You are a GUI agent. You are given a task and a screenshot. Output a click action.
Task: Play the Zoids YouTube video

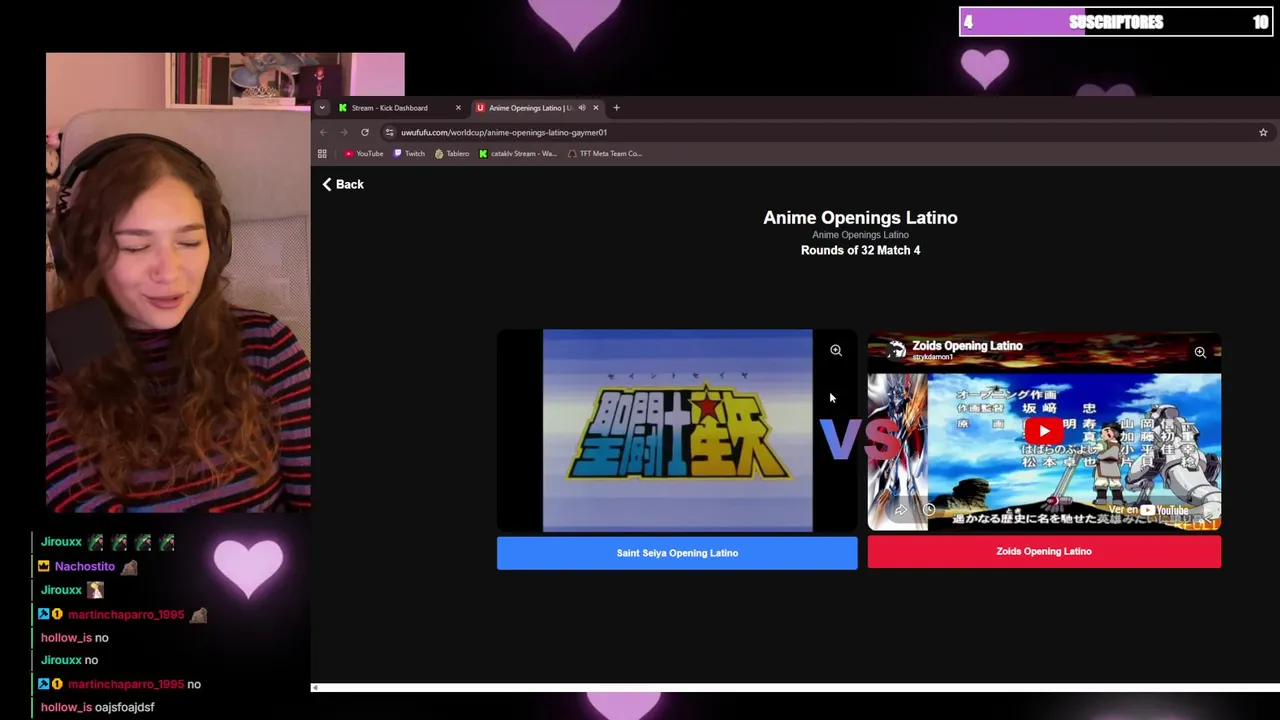1044,431
